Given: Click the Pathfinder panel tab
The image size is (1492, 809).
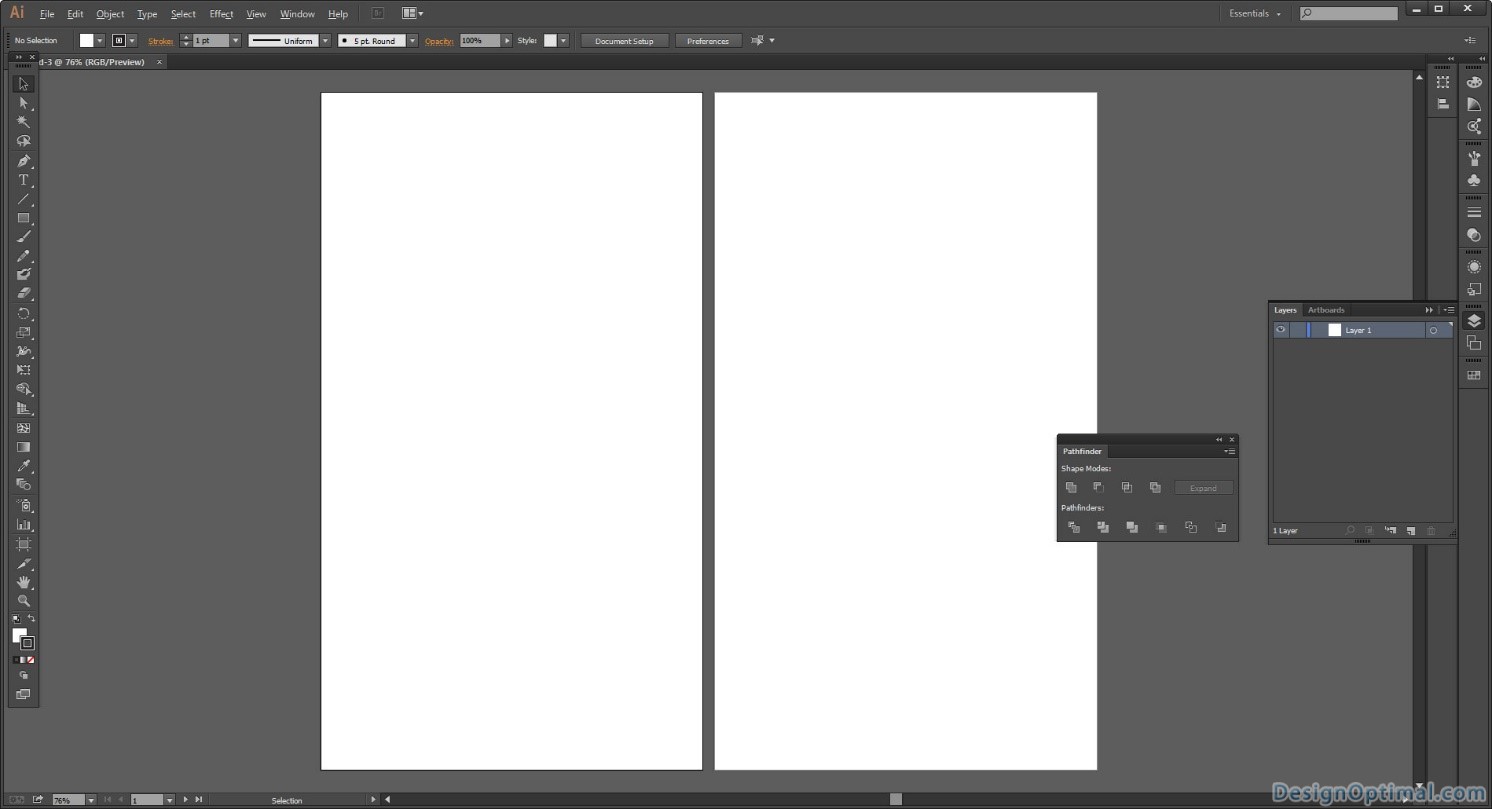Looking at the screenshot, I should coord(1082,452).
